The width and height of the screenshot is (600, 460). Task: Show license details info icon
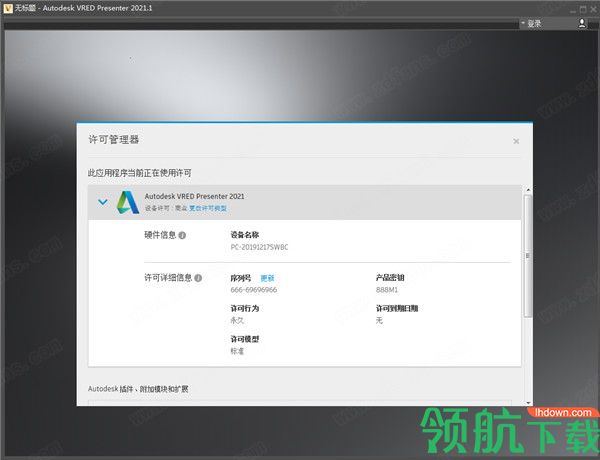pos(198,278)
